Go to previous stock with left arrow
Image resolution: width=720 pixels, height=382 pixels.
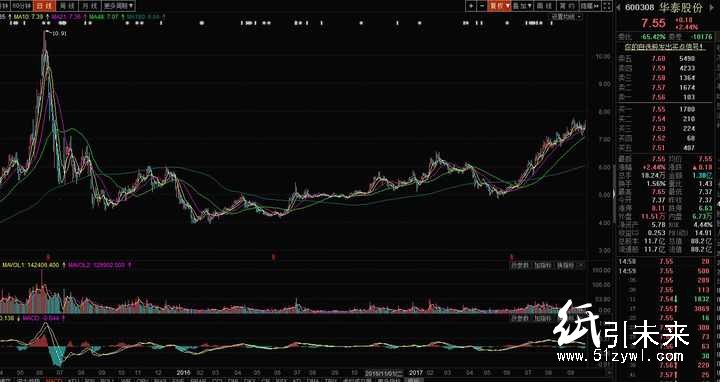click(x=618, y=7)
